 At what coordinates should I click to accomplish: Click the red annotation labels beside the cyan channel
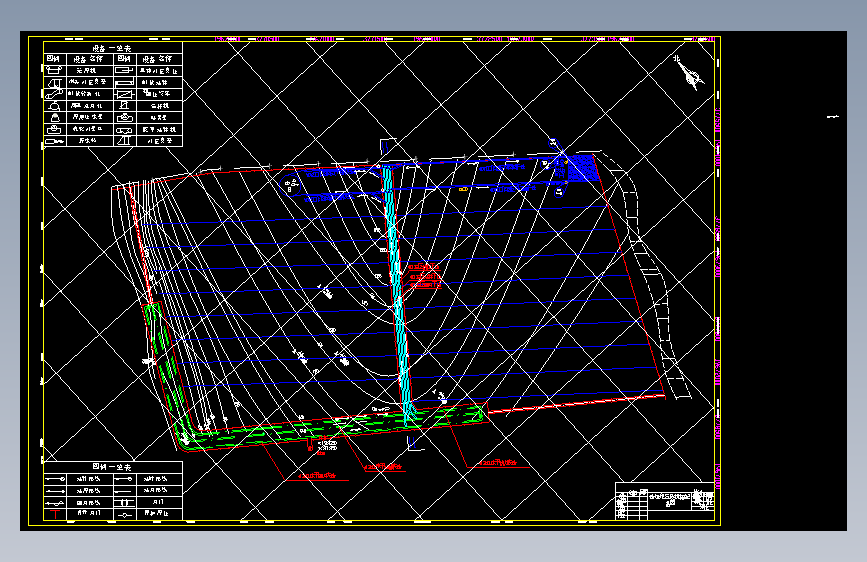pyautogui.click(x=425, y=276)
